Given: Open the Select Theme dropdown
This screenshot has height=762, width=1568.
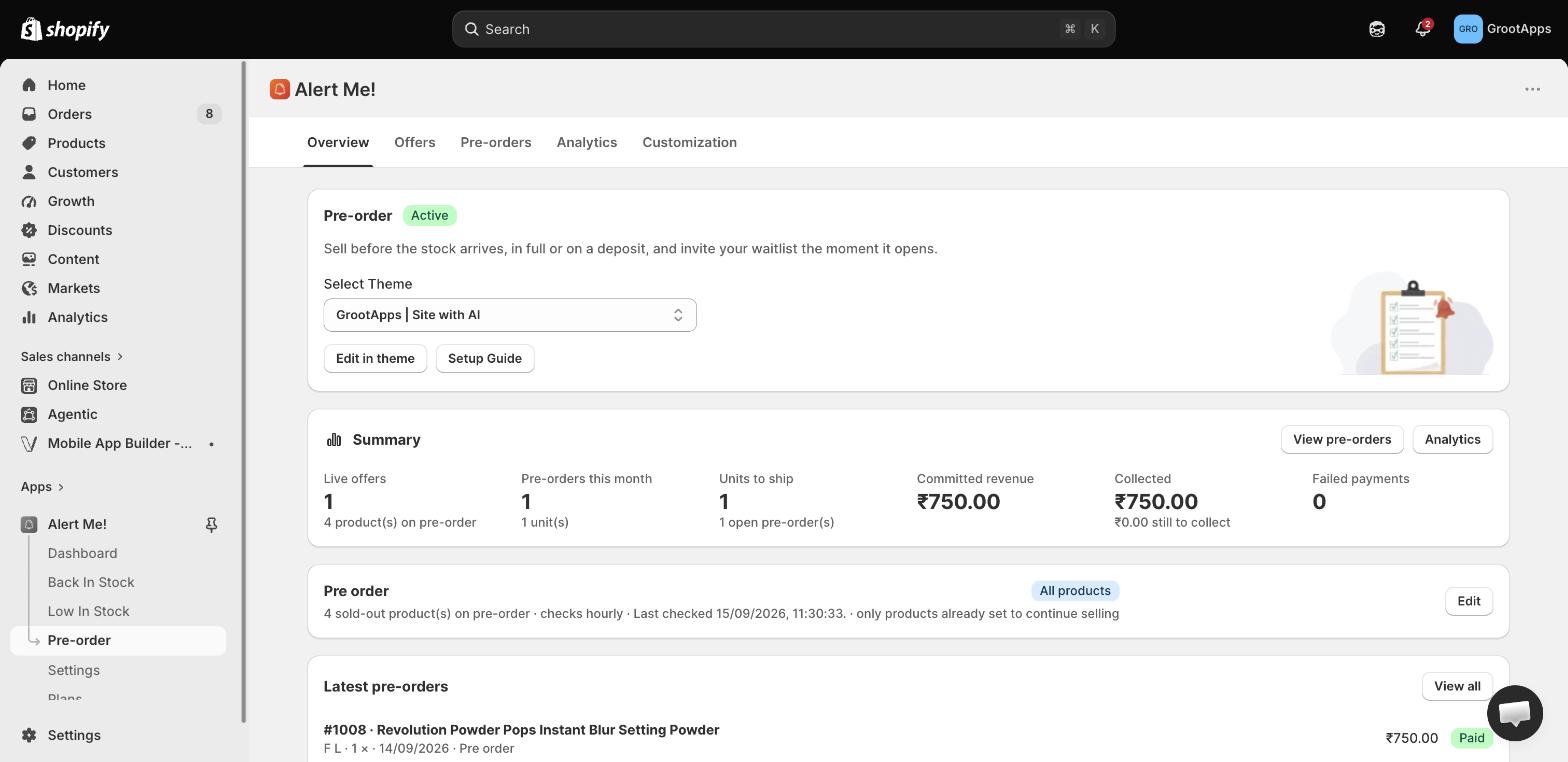Looking at the screenshot, I should [x=510, y=315].
